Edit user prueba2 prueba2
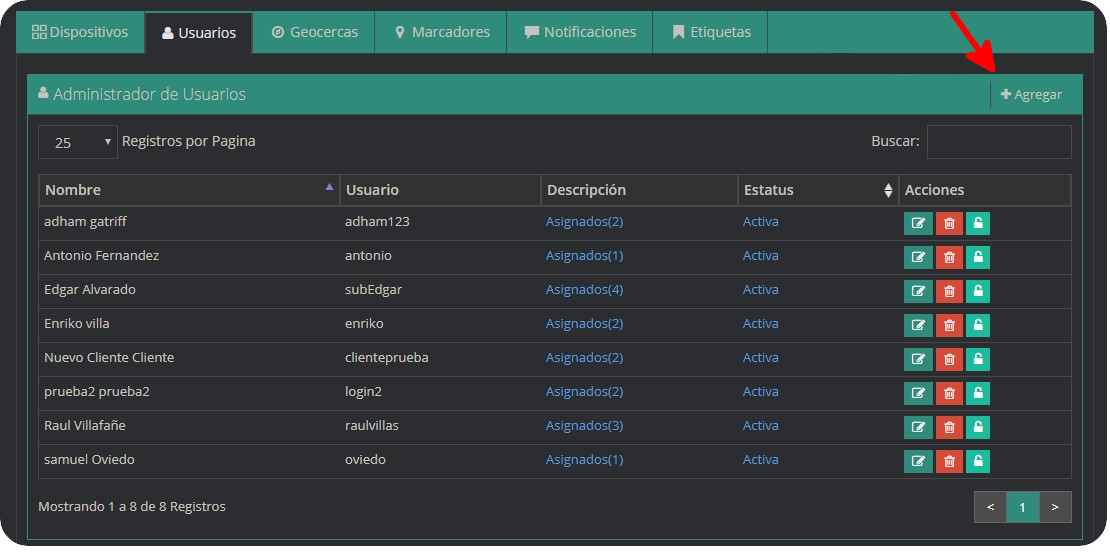 (x=918, y=393)
